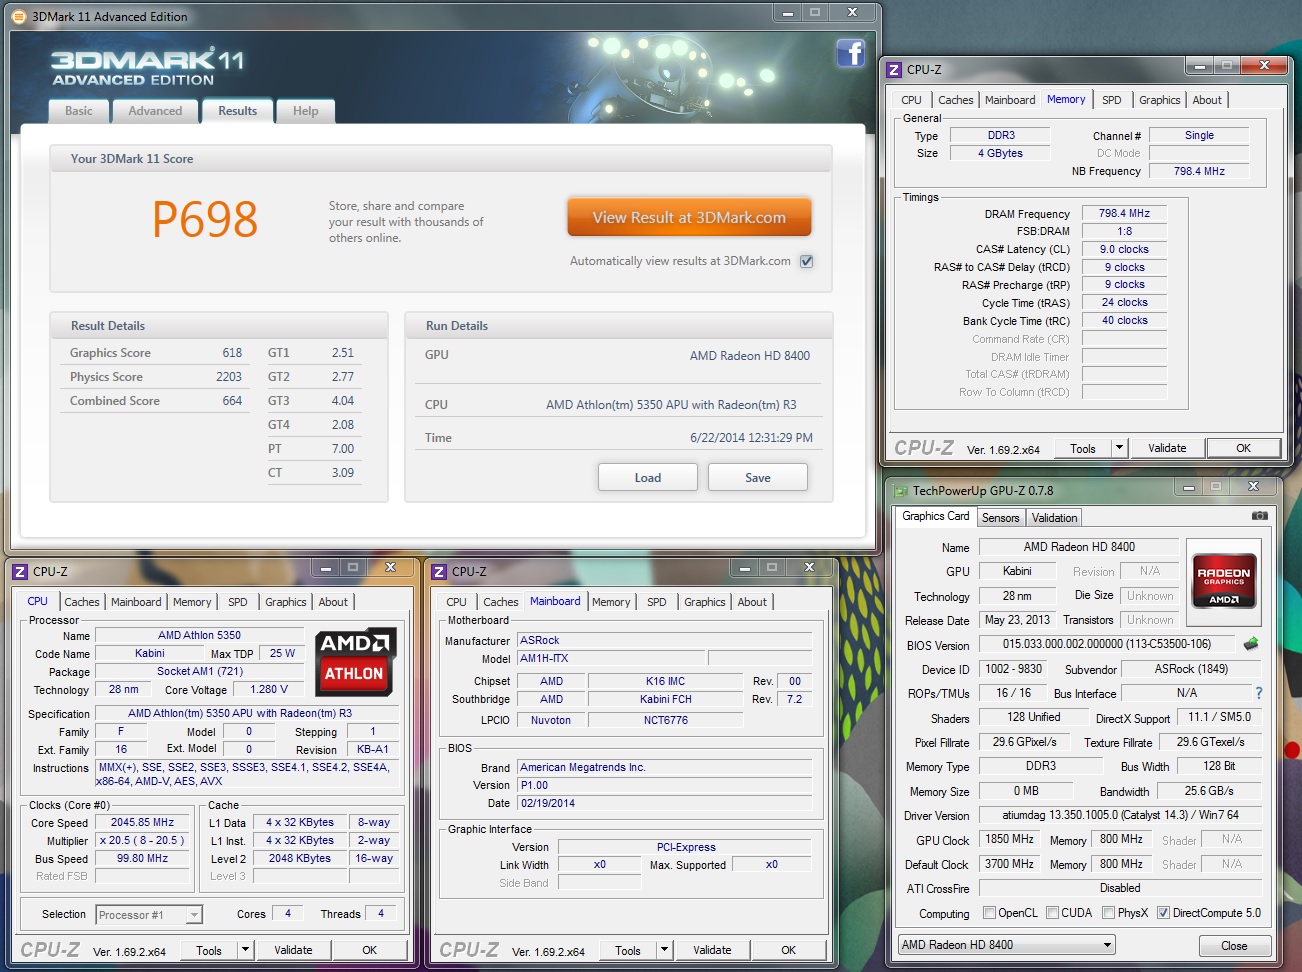Click the BIOS Date value 02/19/2014
This screenshot has height=972, width=1302.
(x=665, y=803)
